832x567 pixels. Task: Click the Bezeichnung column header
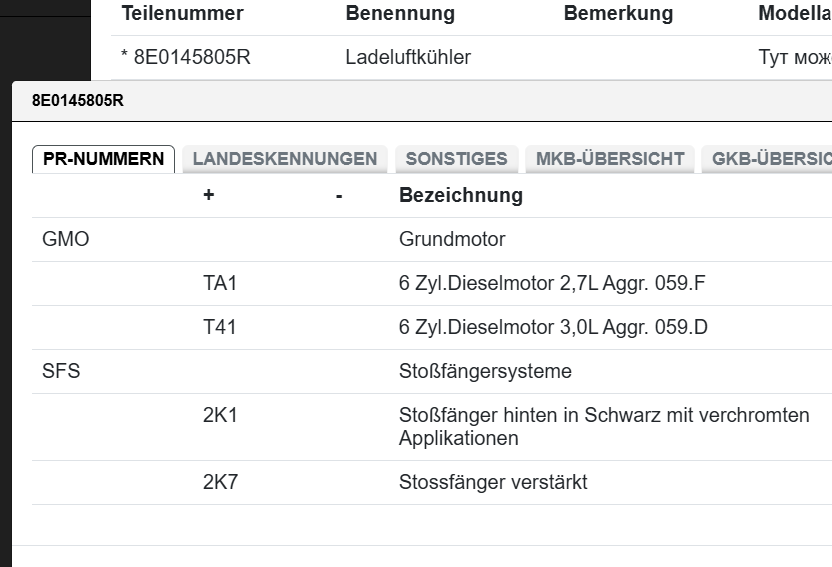pos(460,196)
